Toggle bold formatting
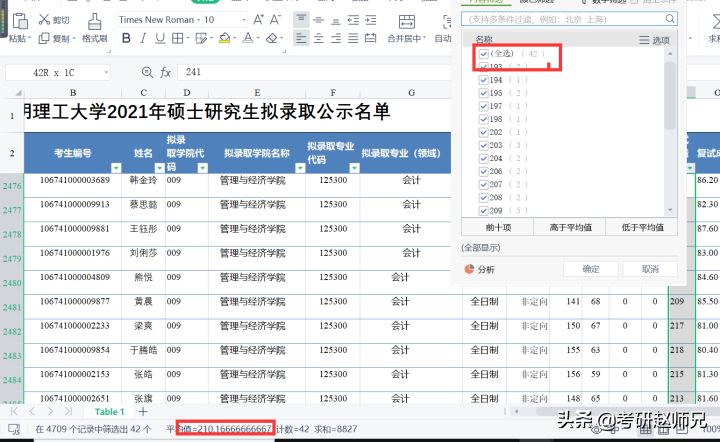Screen dimensions: 720x442 pyautogui.click(x=126, y=38)
